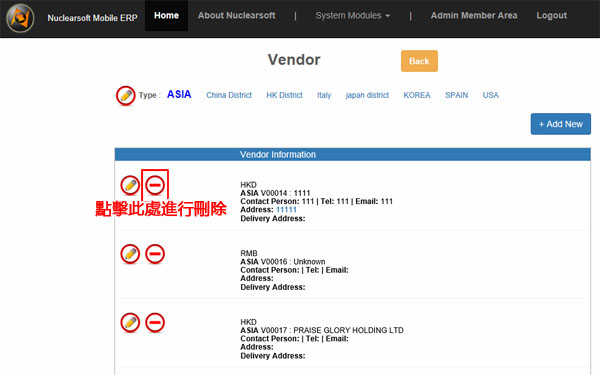Open the Home menu item
The height and width of the screenshot is (375, 600).
pyautogui.click(x=166, y=16)
